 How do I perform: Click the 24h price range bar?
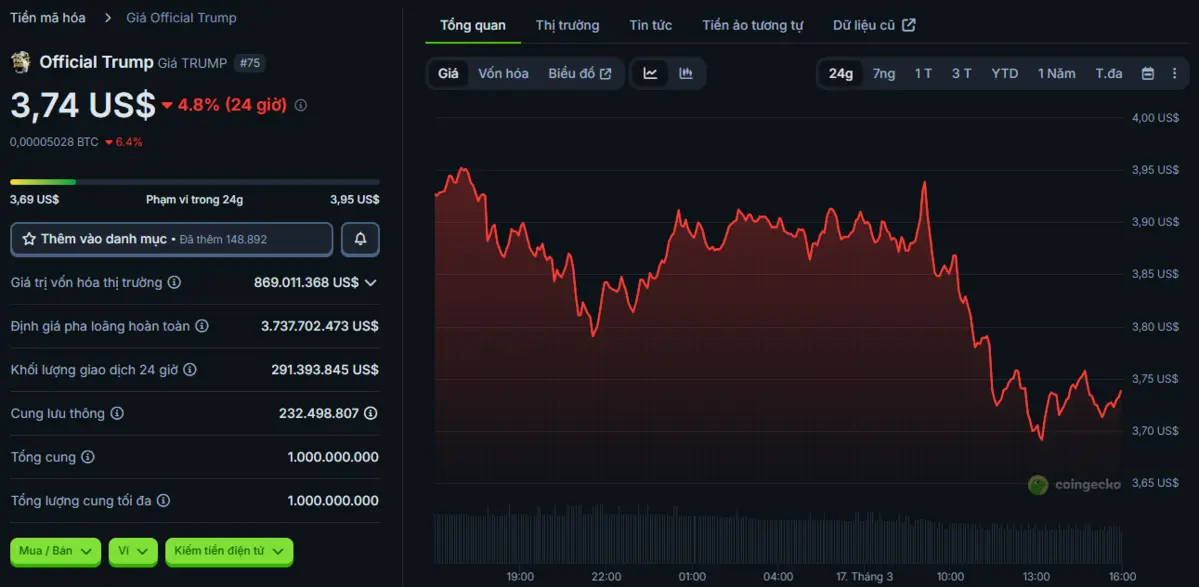click(x=194, y=182)
